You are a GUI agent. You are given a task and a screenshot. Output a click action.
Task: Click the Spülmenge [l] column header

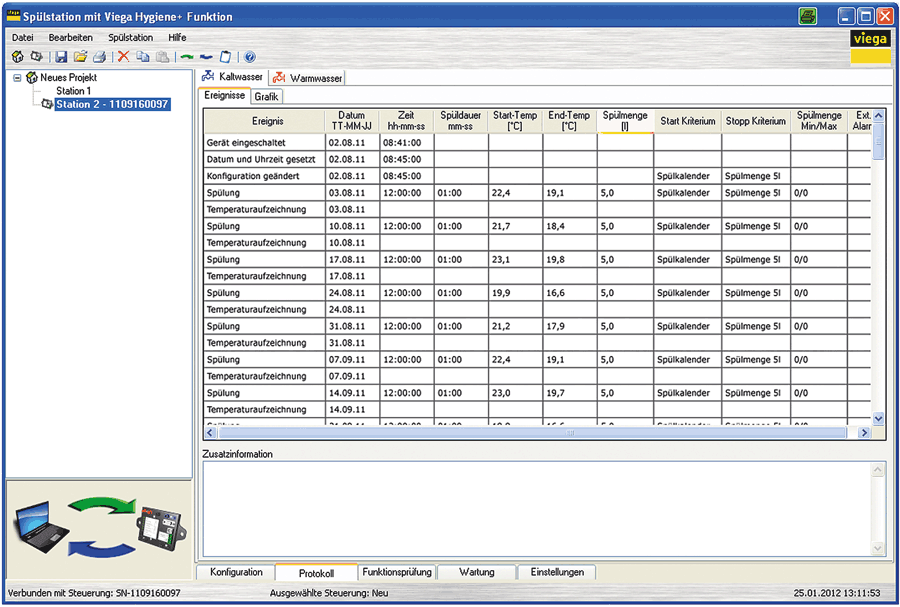click(x=625, y=121)
